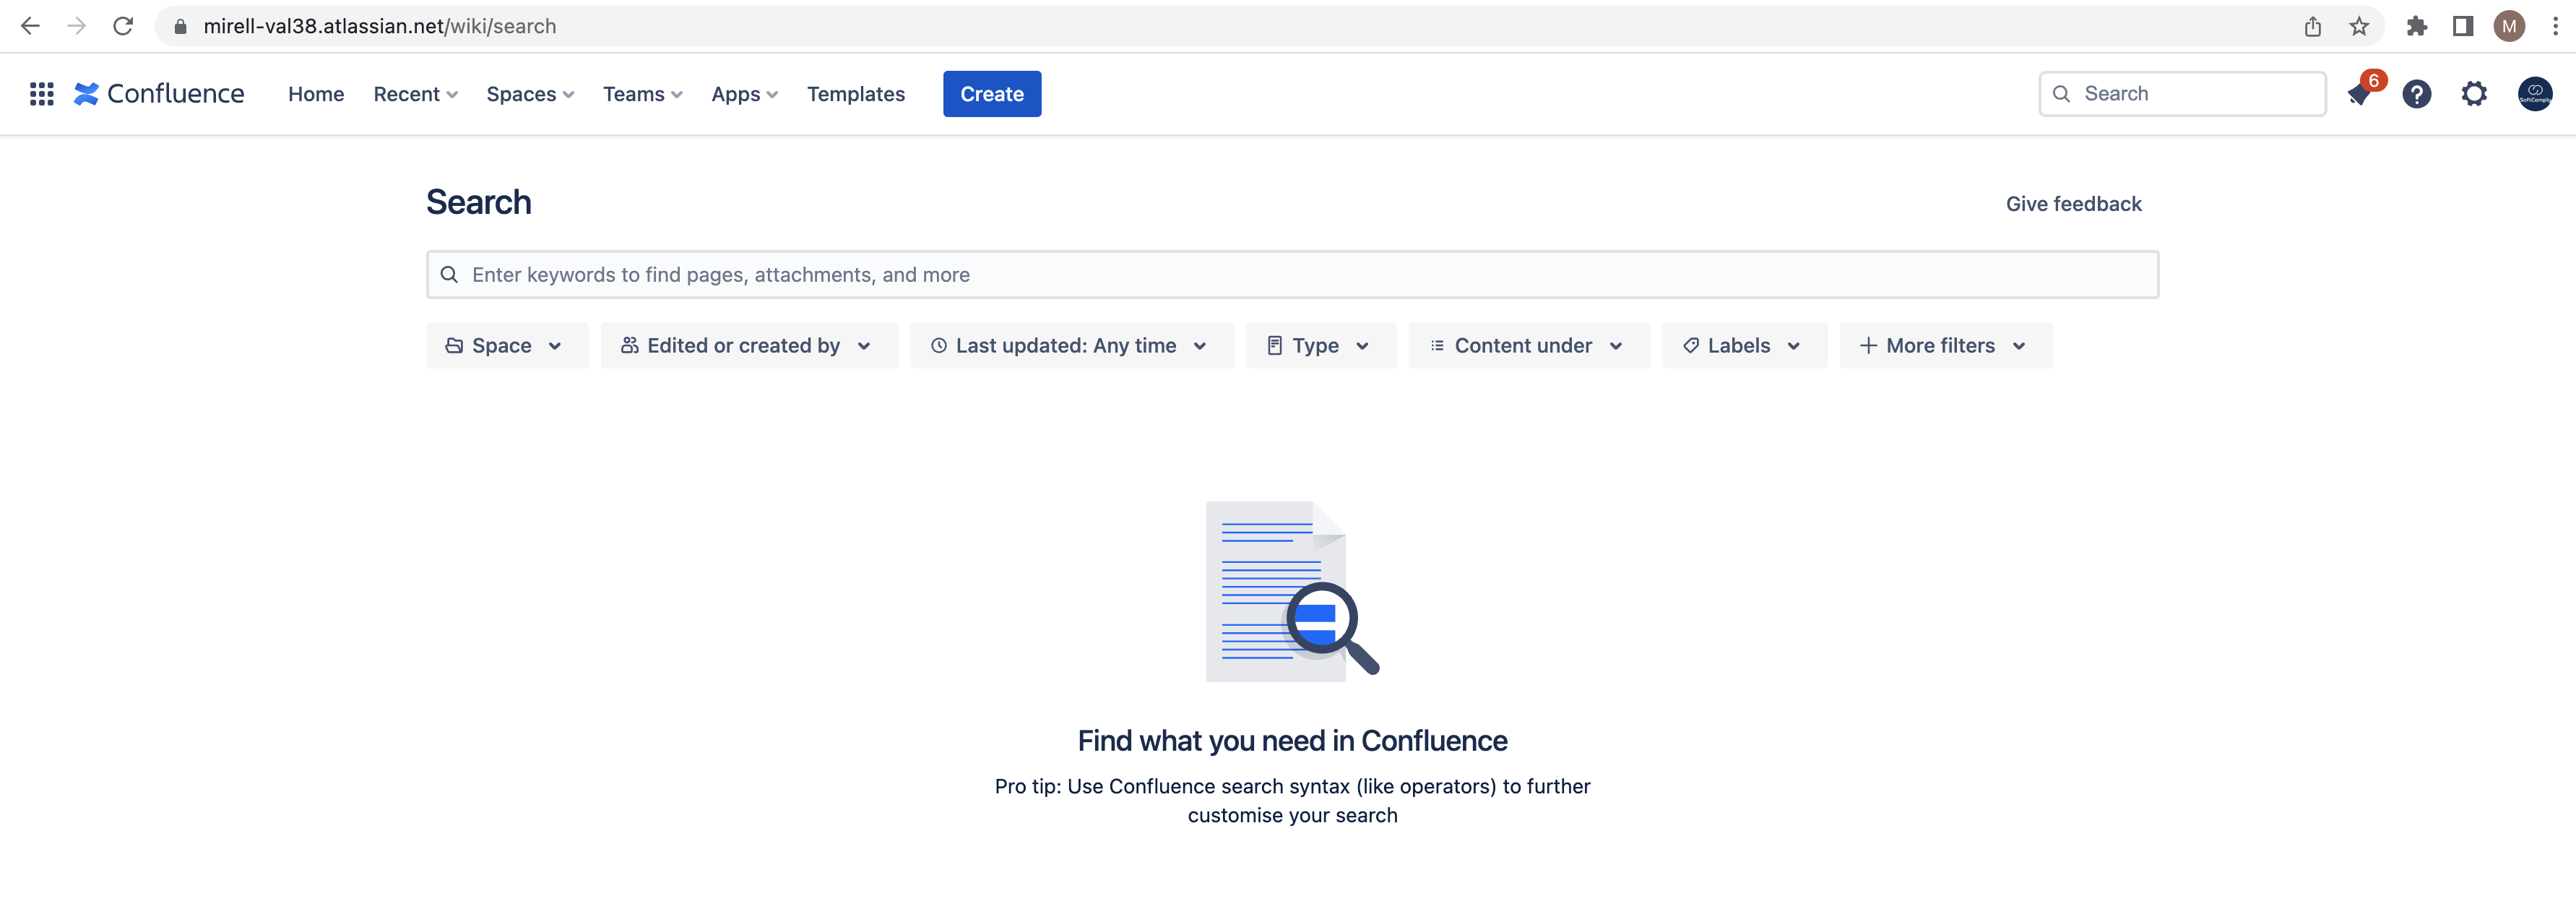The width and height of the screenshot is (2576, 922).
Task: Open the notifications bell with badge 6
Action: click(2359, 94)
